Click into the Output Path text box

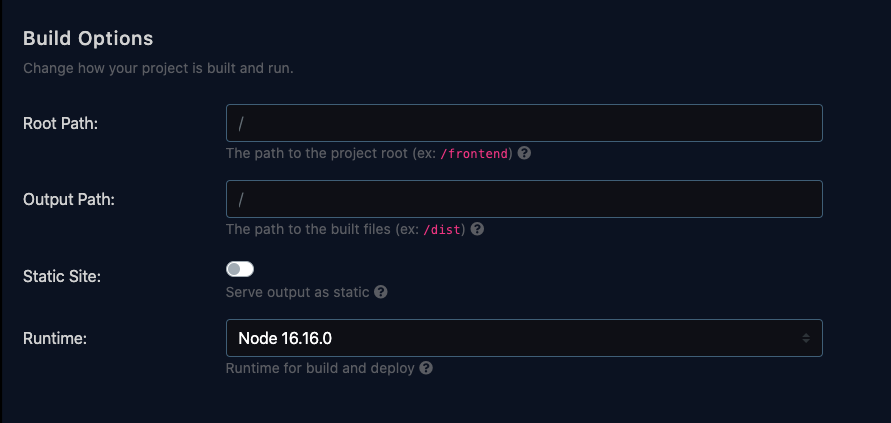coord(523,199)
